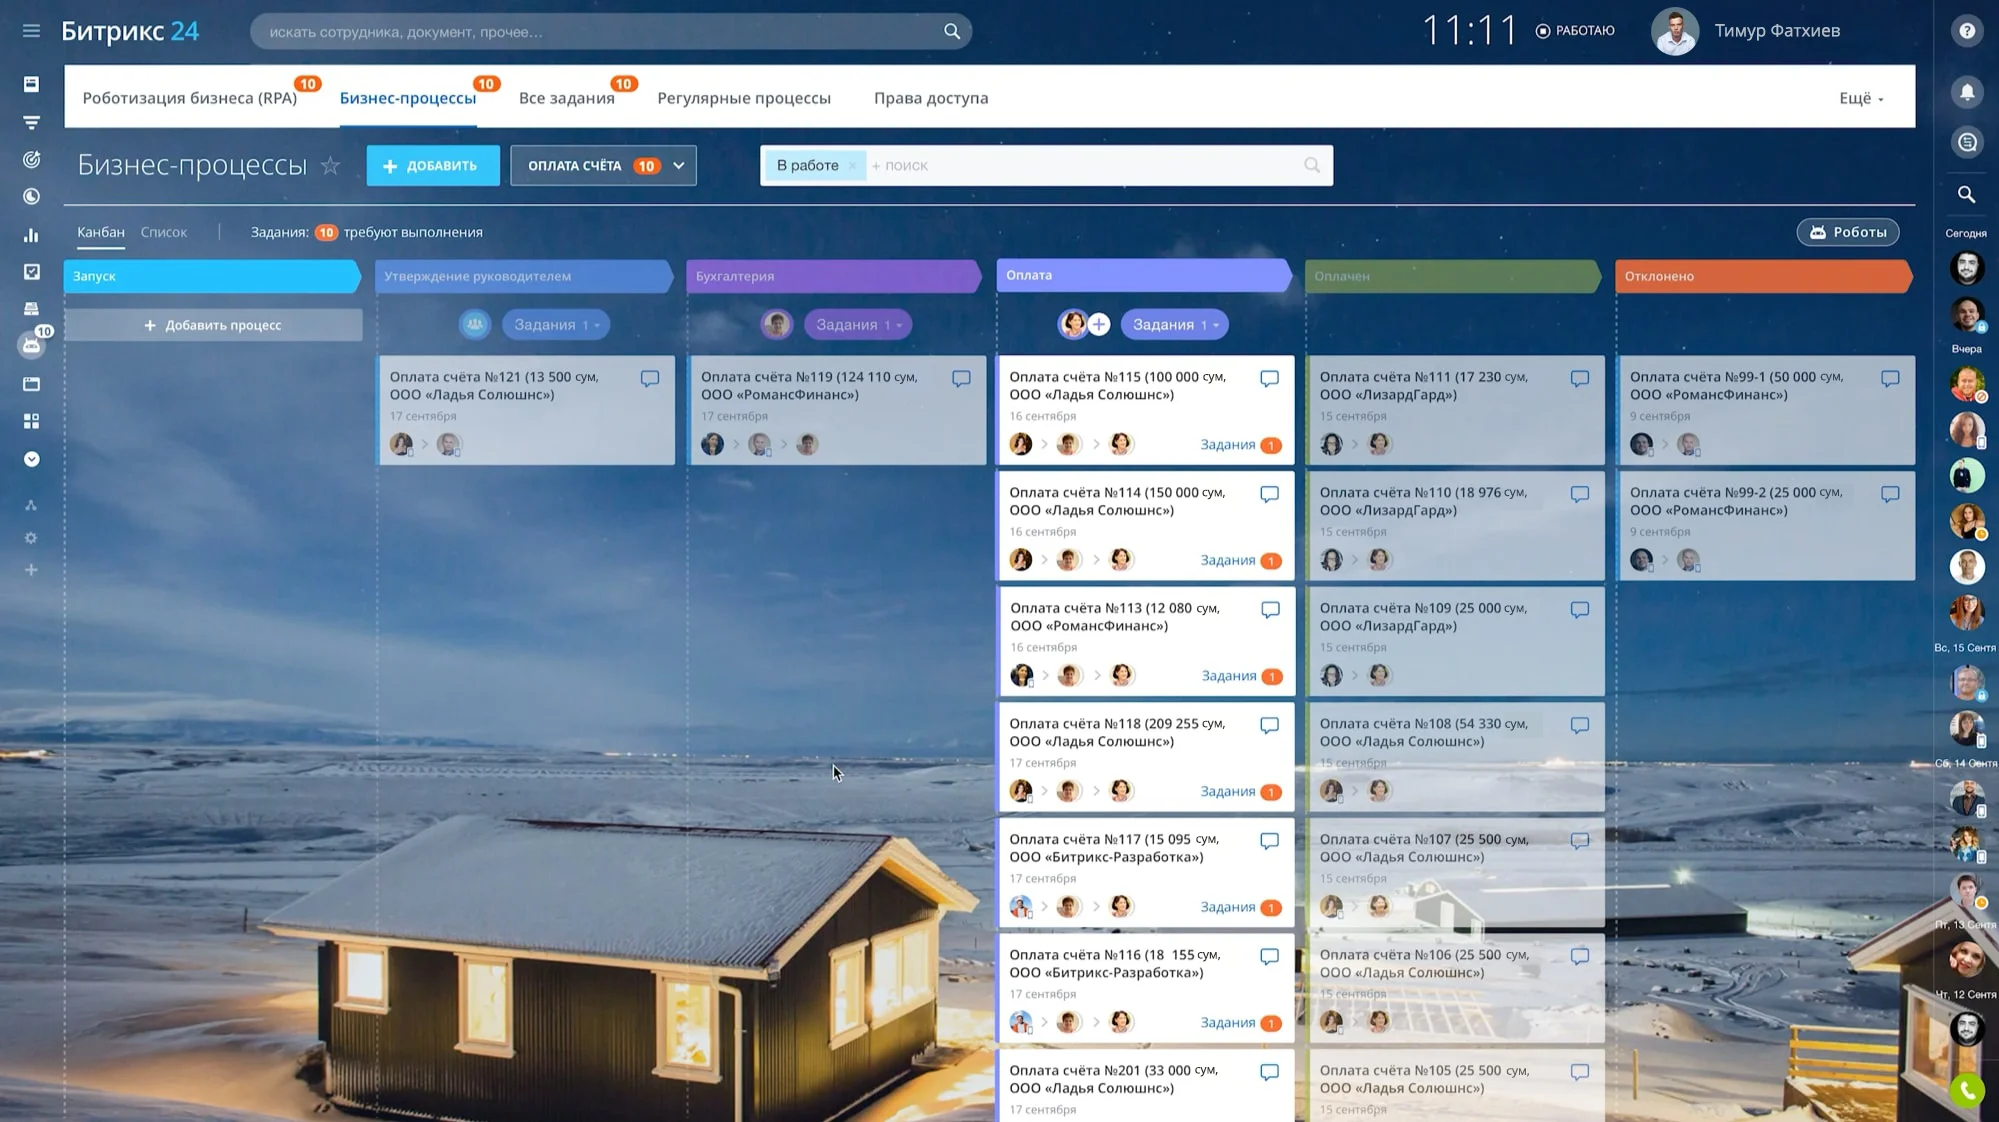Viewport: 1999px width, 1122px height.
Task: Open the Все задания tab
Action: (x=566, y=98)
